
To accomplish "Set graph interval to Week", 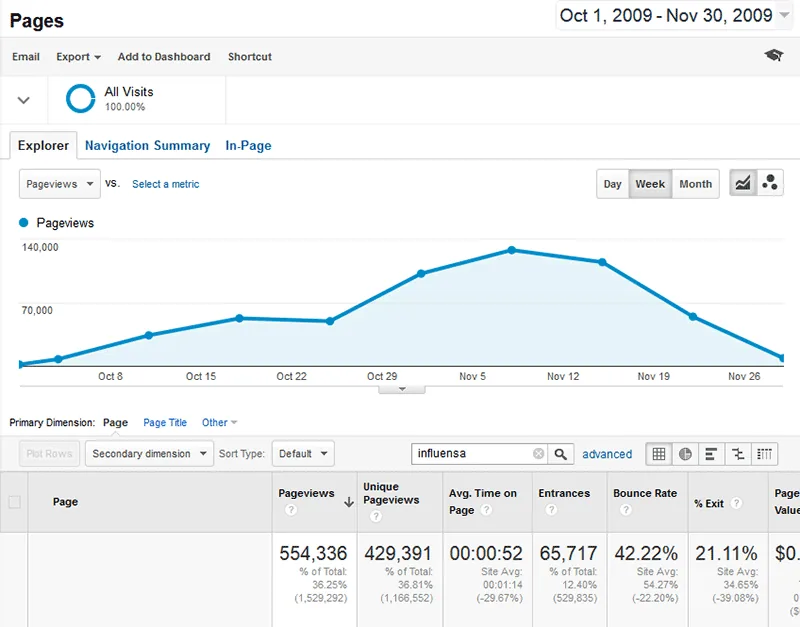I will (650, 184).
